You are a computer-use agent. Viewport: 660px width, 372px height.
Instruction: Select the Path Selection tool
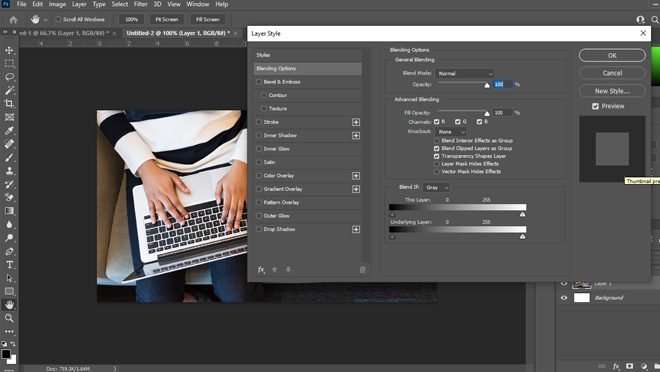[x=9, y=278]
